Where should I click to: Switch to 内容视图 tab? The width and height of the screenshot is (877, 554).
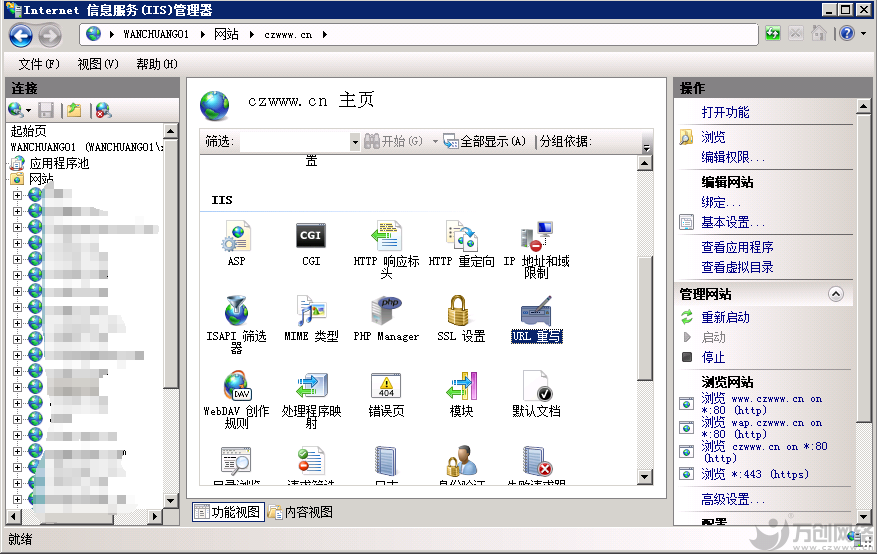[x=300, y=512]
